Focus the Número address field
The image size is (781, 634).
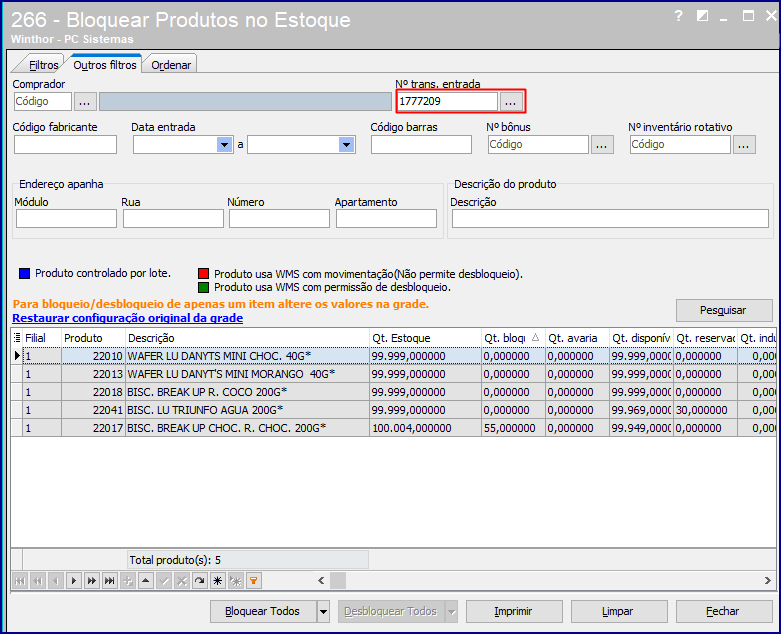click(x=279, y=219)
